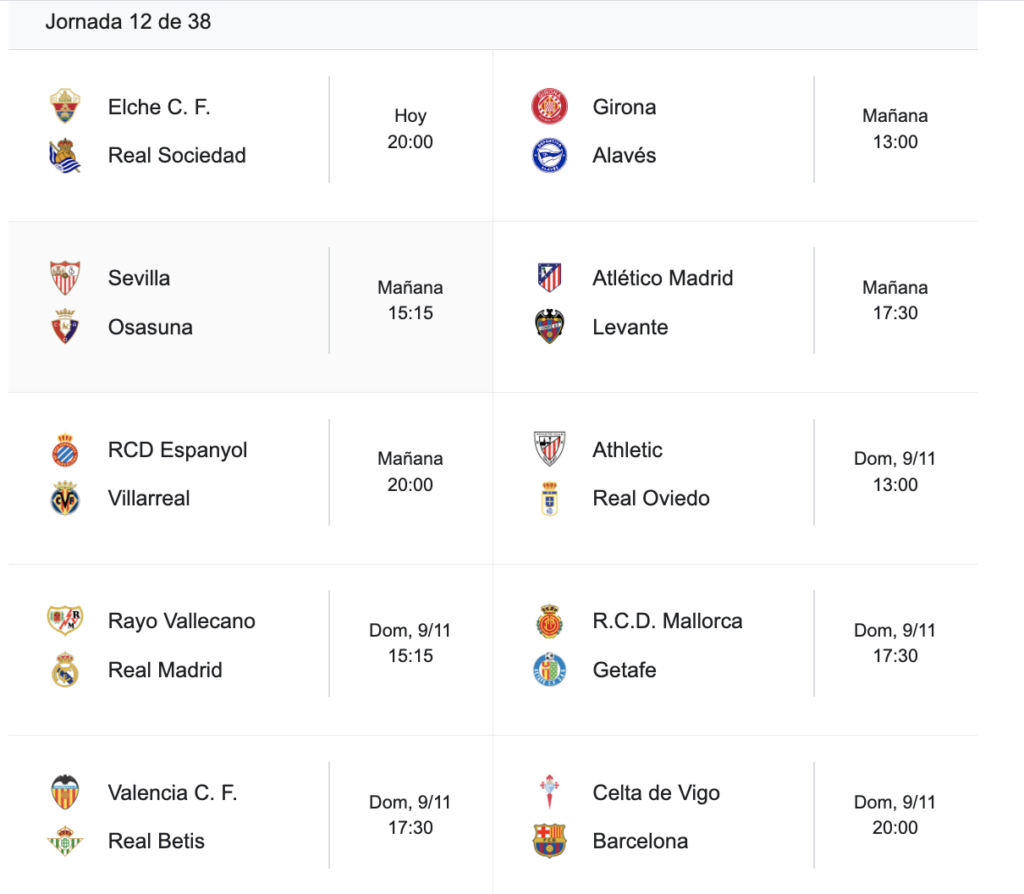Image resolution: width=1024 pixels, height=894 pixels.
Task: Select the Valencia C. F. bat crest
Action: (65, 793)
